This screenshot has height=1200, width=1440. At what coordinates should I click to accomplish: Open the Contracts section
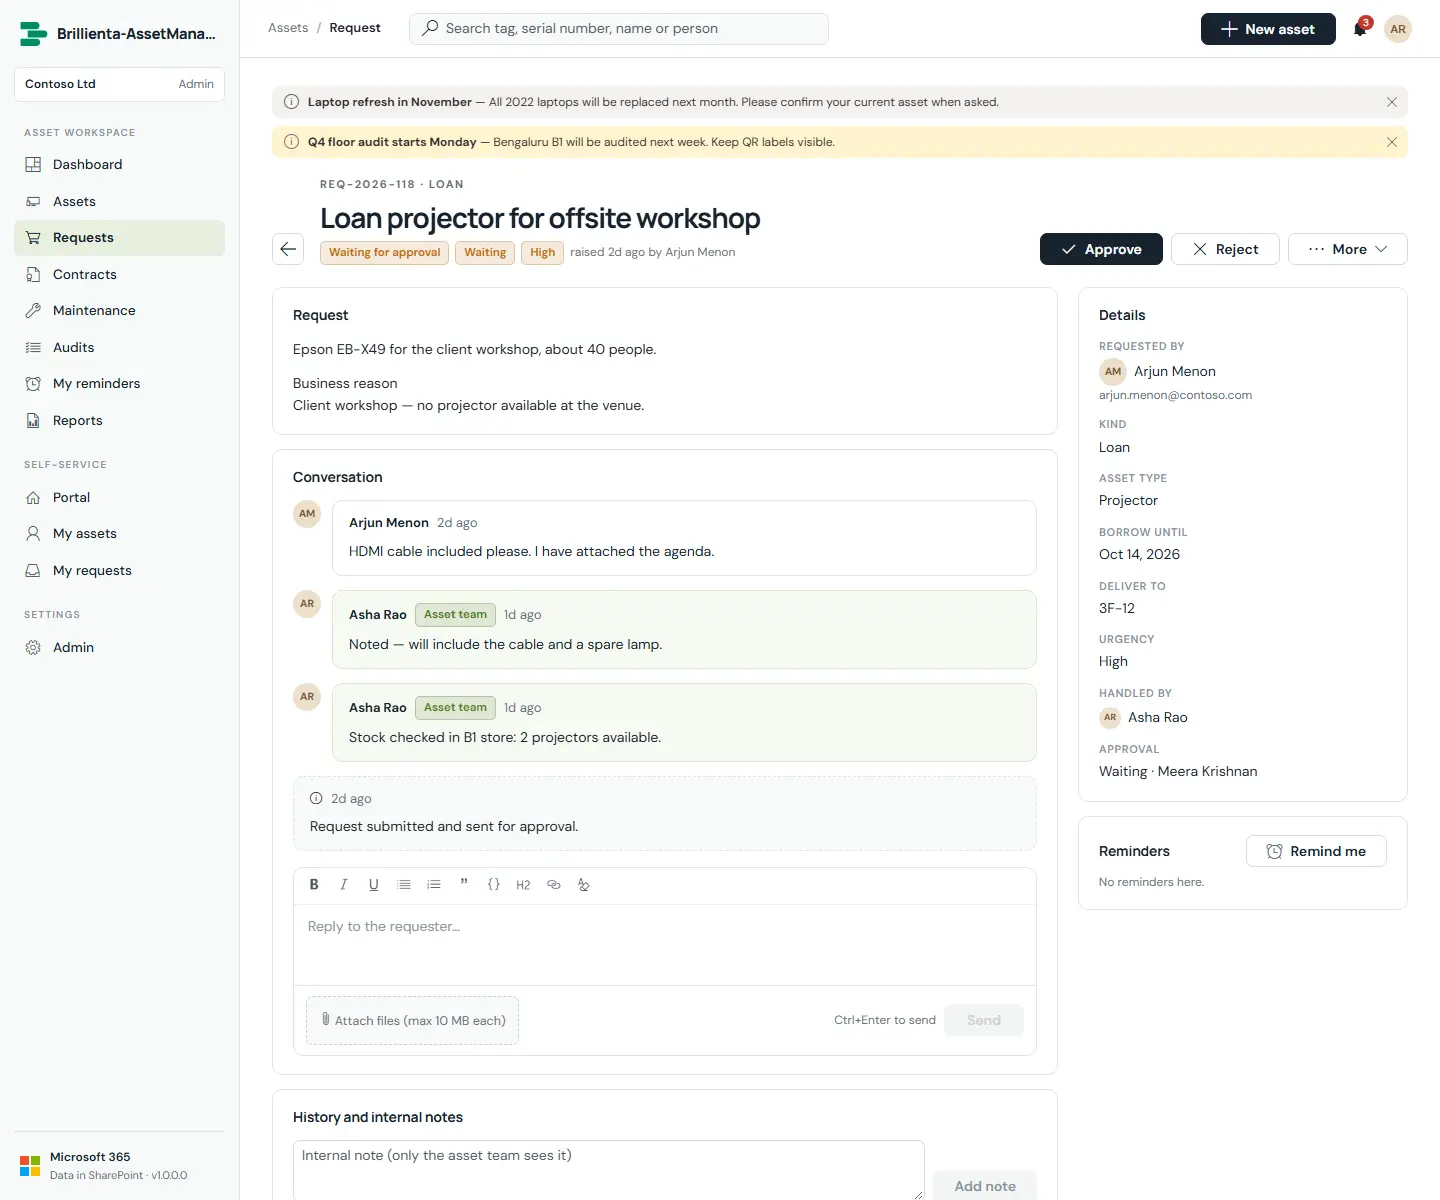click(119, 274)
